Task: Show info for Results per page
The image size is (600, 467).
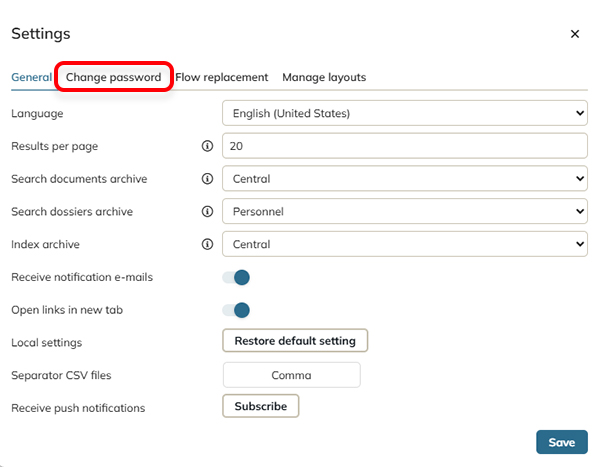Action: pos(207,146)
